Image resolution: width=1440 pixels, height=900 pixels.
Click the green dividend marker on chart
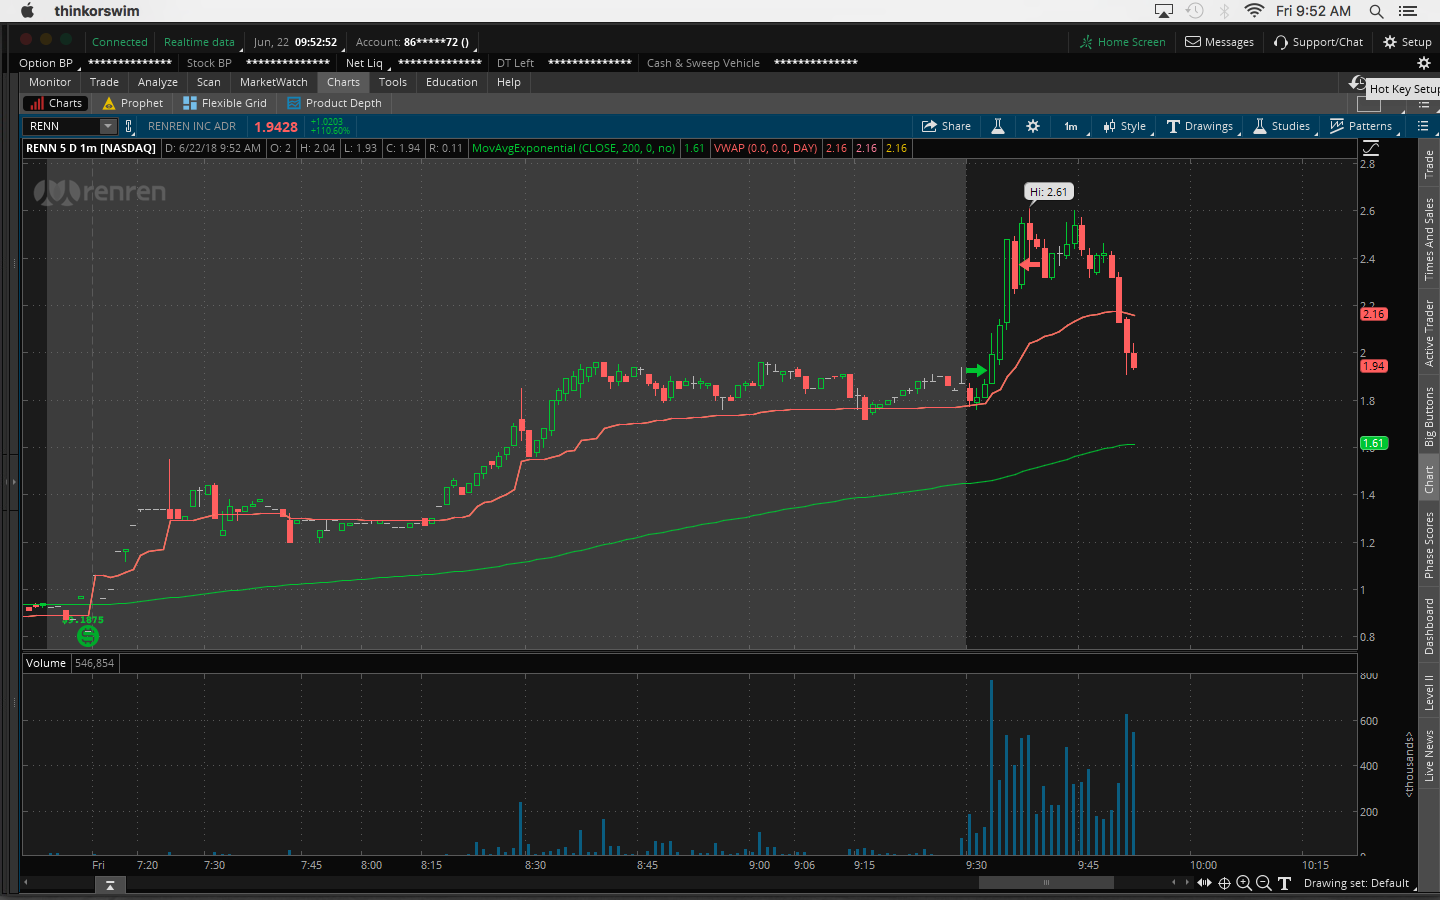88,634
